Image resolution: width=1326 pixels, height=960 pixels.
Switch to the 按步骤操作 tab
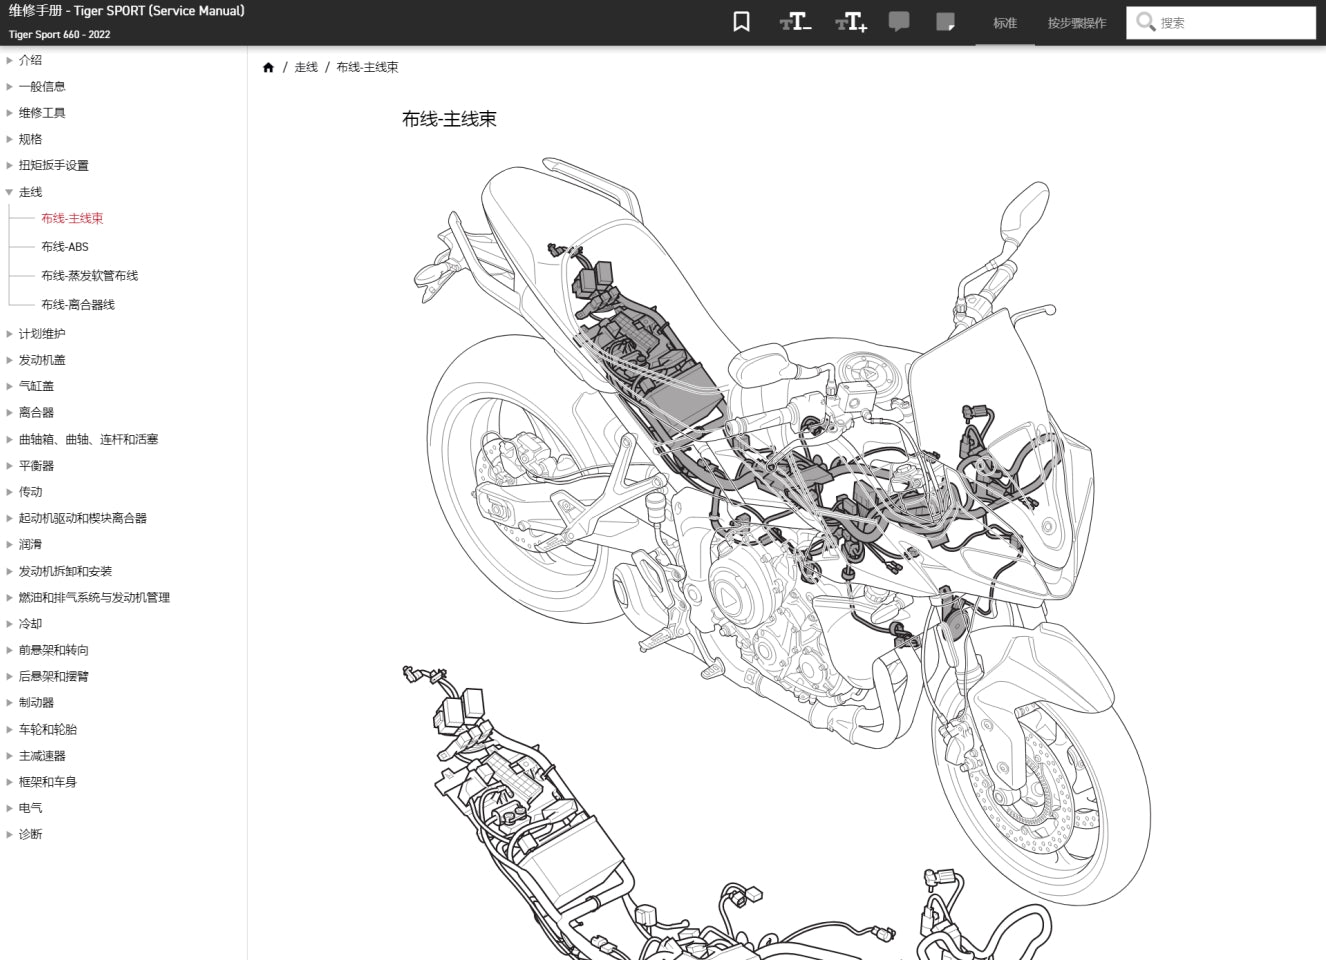(x=1075, y=22)
